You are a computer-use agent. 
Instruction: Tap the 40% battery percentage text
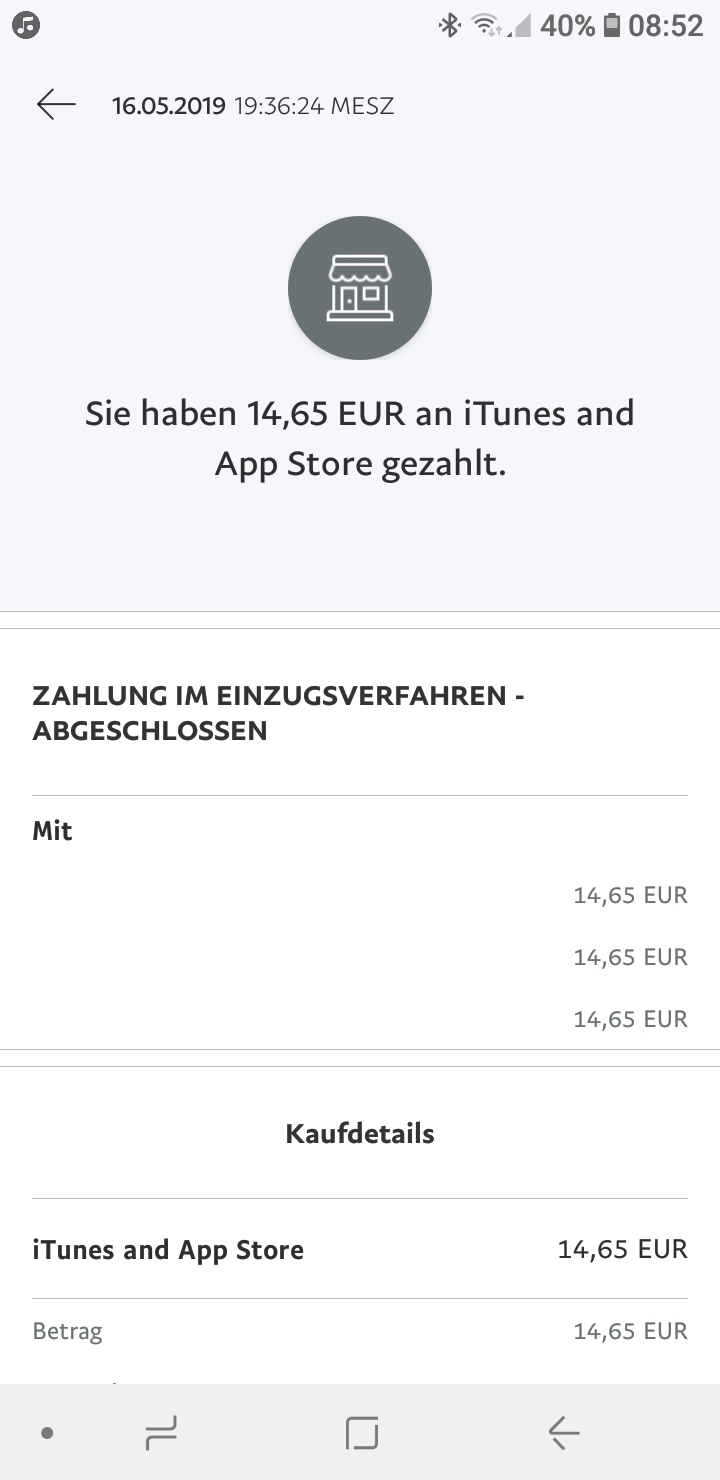[568, 26]
